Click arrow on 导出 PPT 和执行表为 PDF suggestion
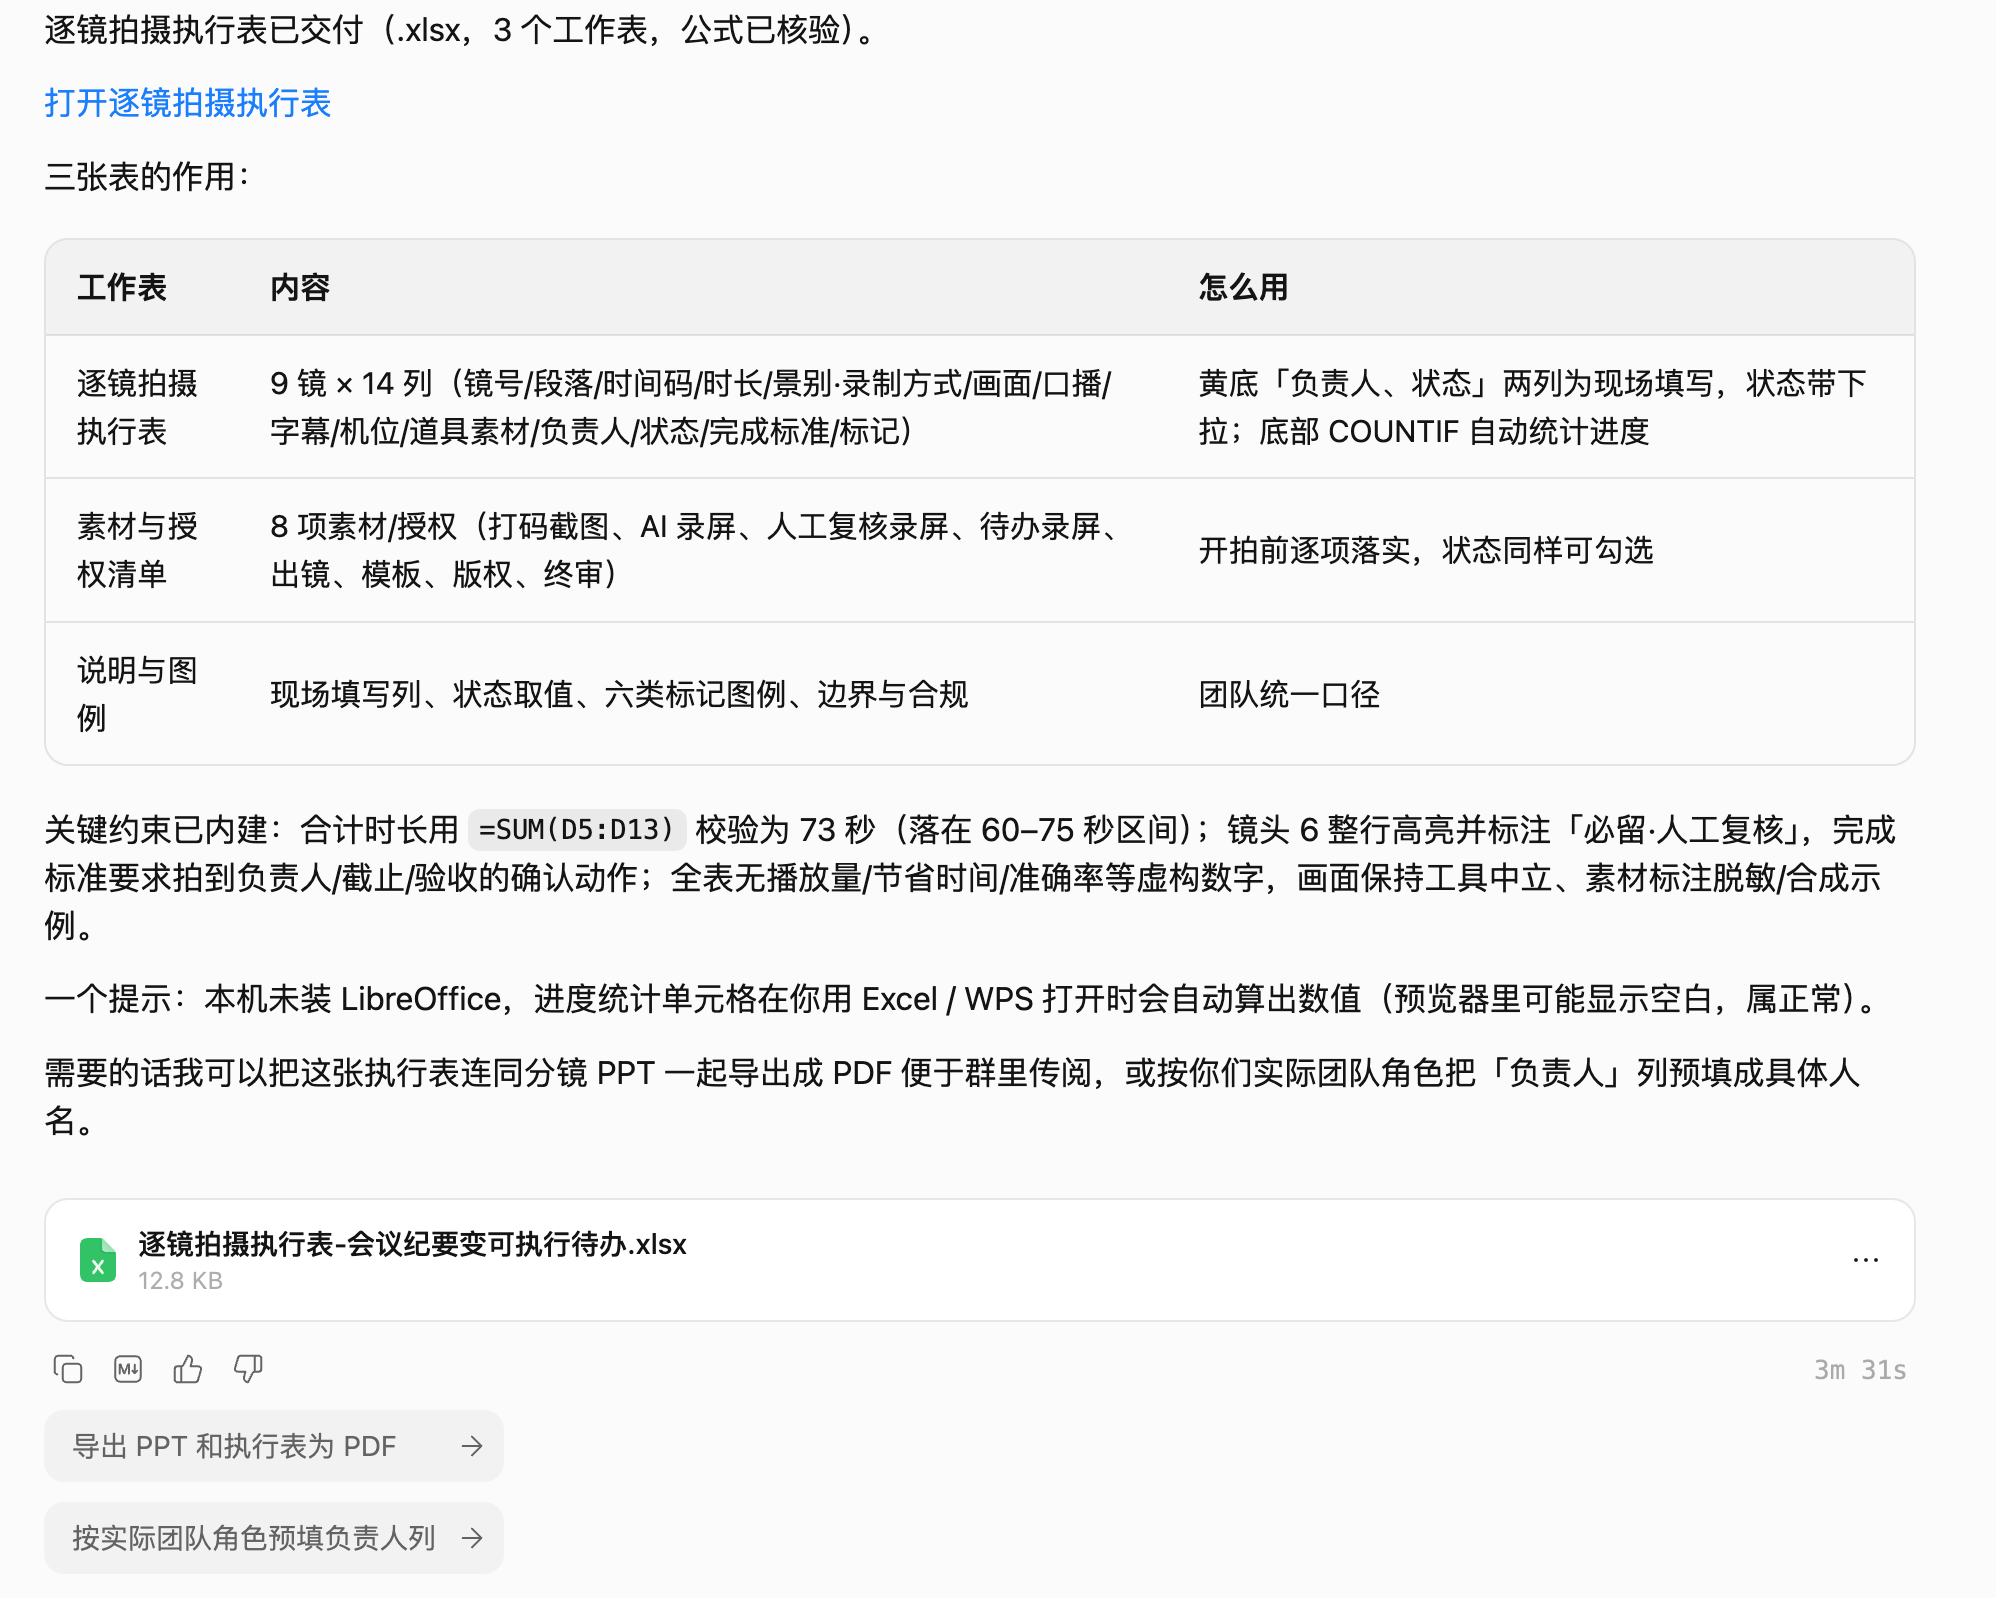 click(472, 1446)
